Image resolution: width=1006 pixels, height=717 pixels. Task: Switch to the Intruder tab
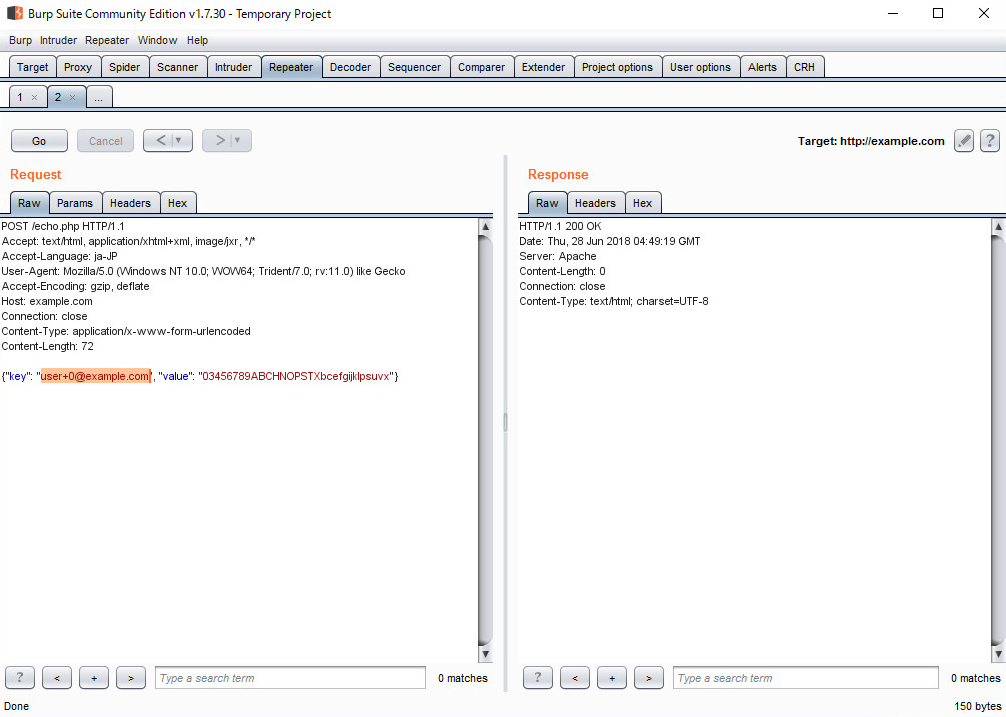(x=234, y=67)
